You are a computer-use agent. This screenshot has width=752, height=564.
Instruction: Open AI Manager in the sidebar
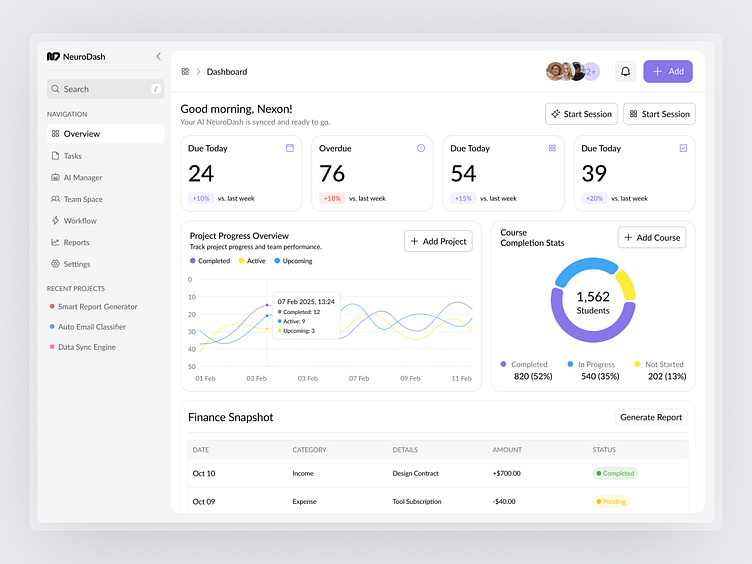[x=82, y=178]
